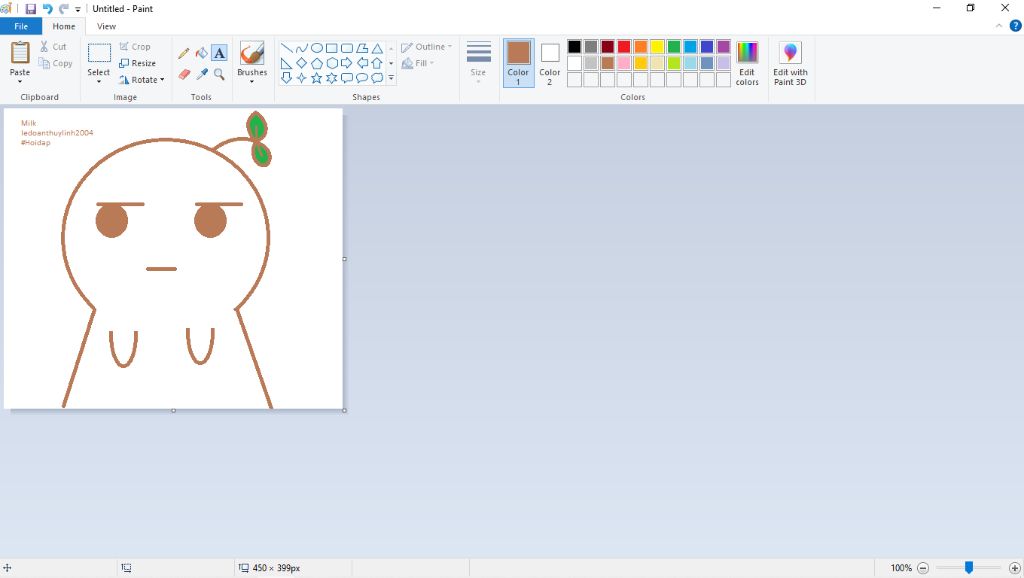1024x578 pixels.
Task: Click the Crop button
Action: coord(135,47)
